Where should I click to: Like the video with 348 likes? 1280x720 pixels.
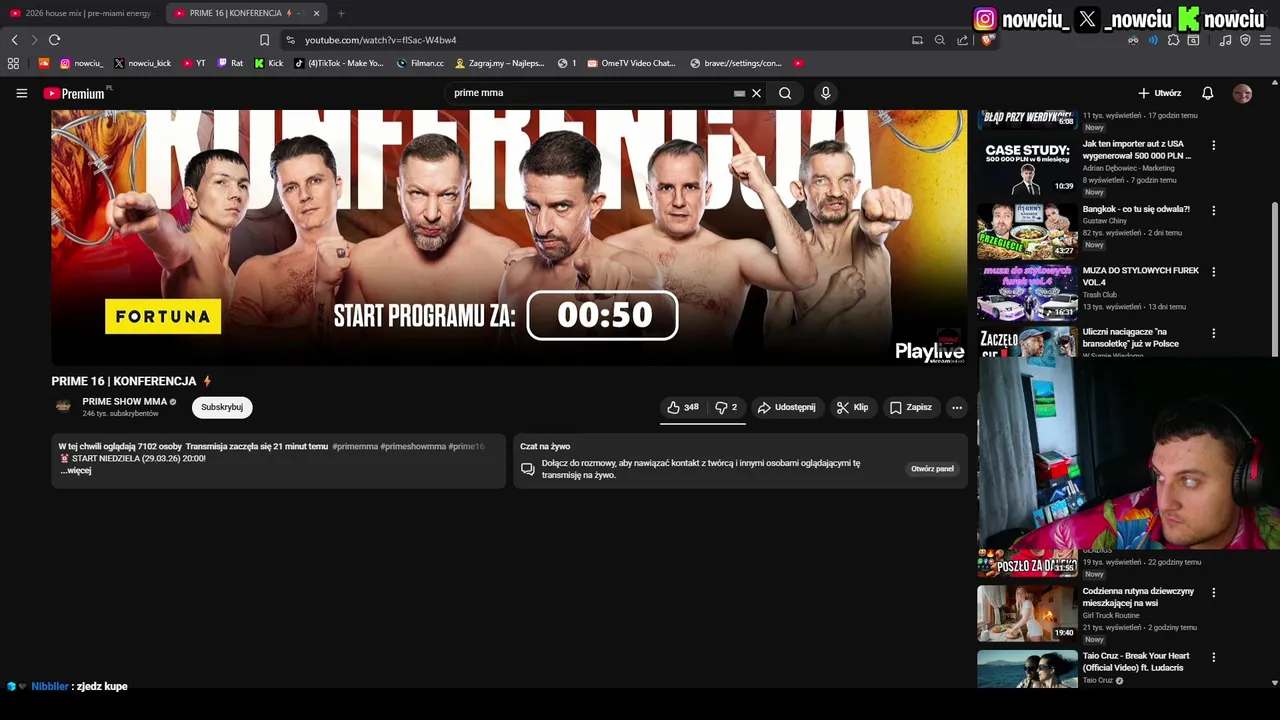(683, 407)
